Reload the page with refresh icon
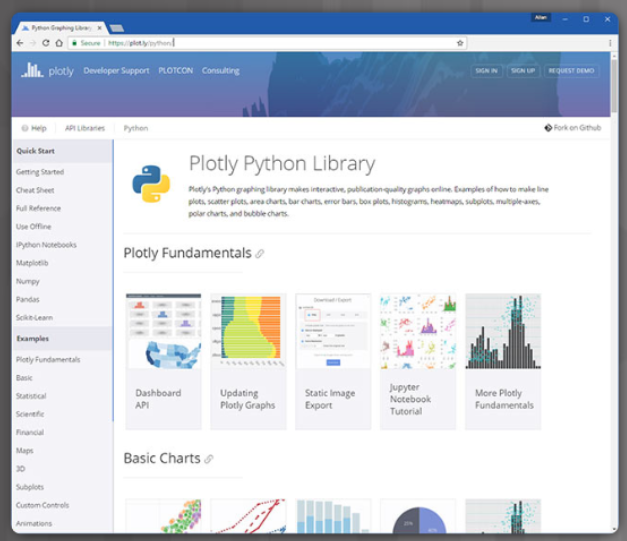627x541 pixels. pyautogui.click(x=46, y=43)
